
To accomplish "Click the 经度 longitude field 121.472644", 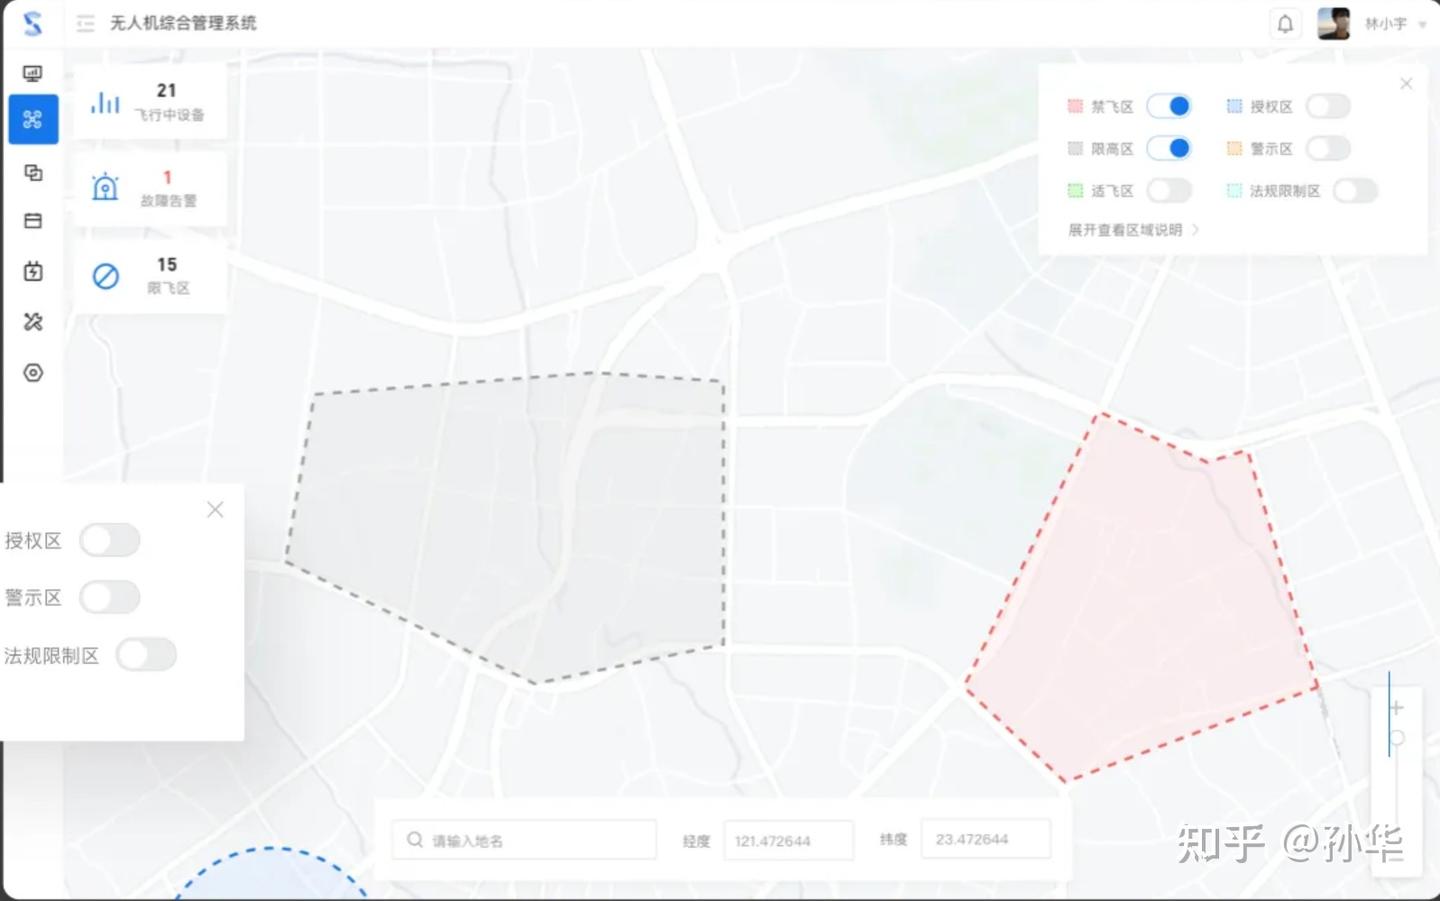I will tap(788, 840).
